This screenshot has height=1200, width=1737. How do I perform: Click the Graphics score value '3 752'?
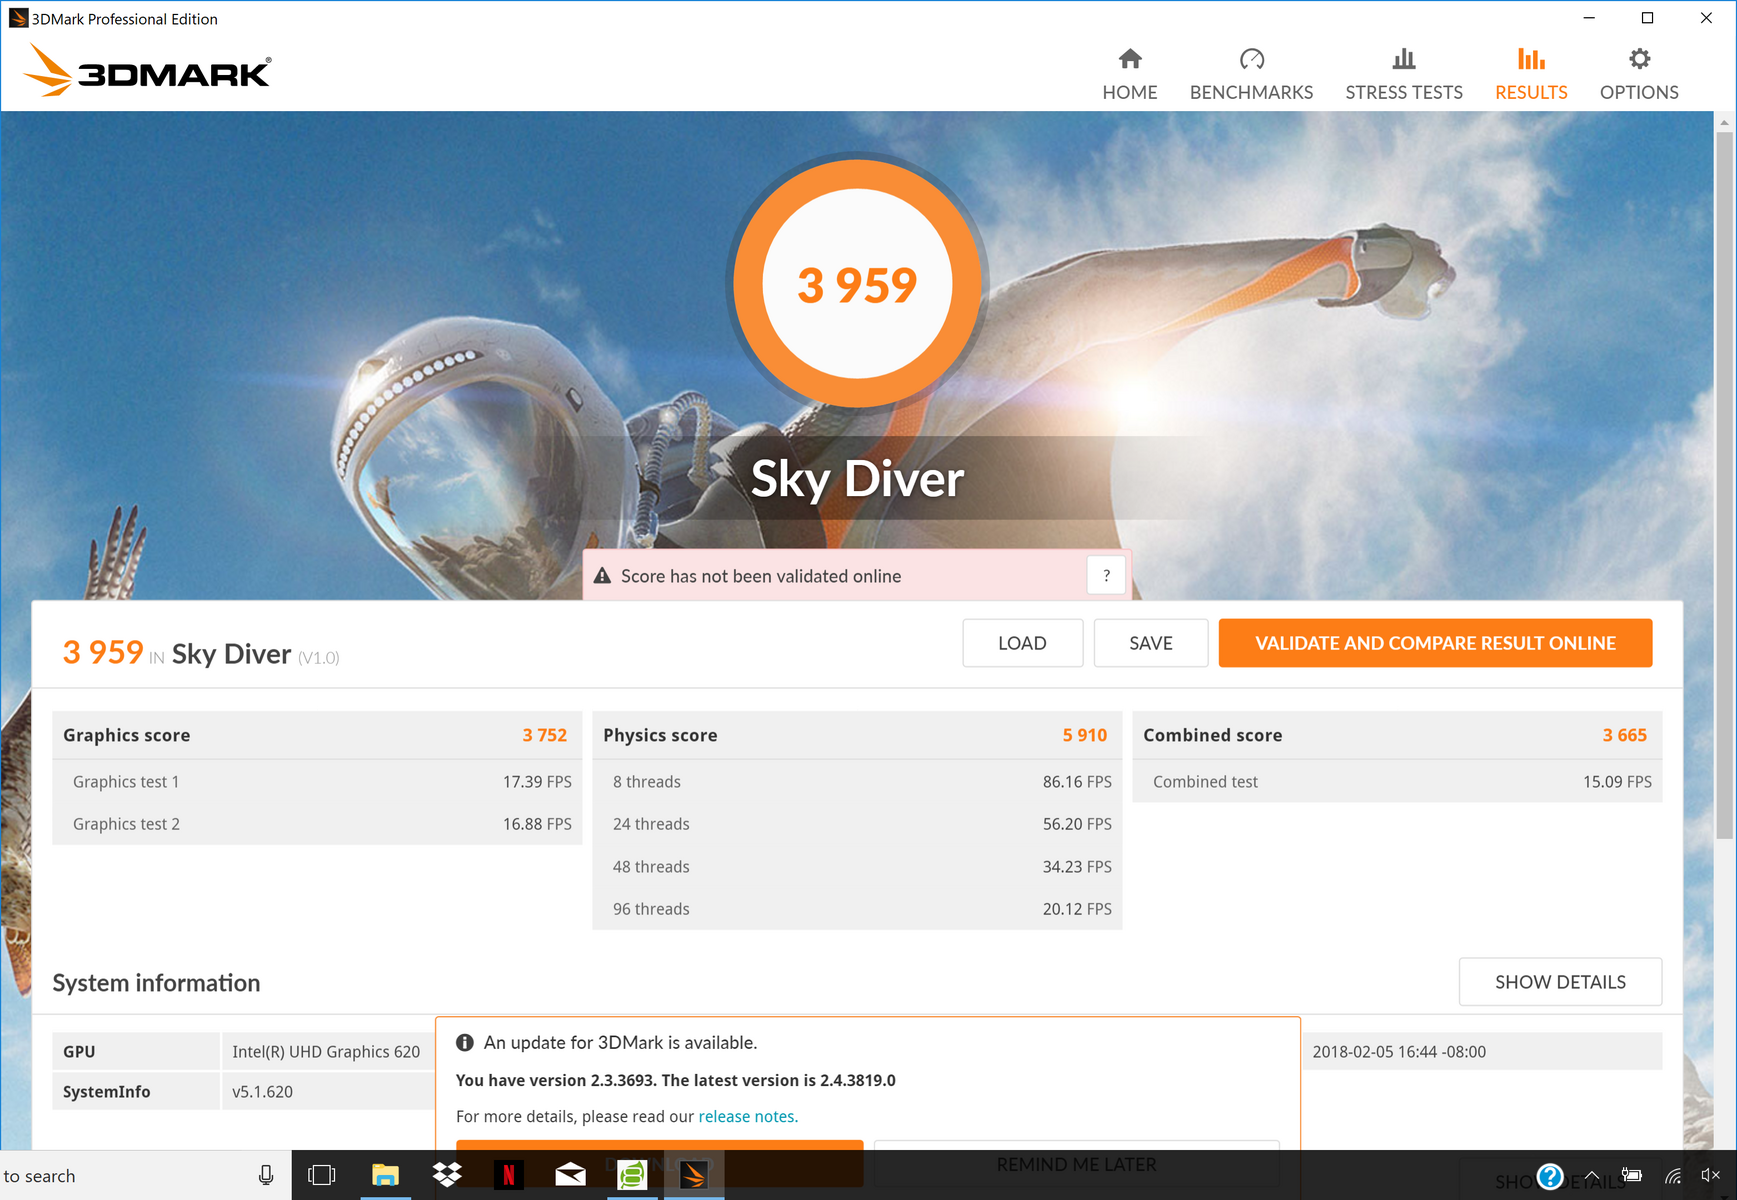pyautogui.click(x=544, y=735)
